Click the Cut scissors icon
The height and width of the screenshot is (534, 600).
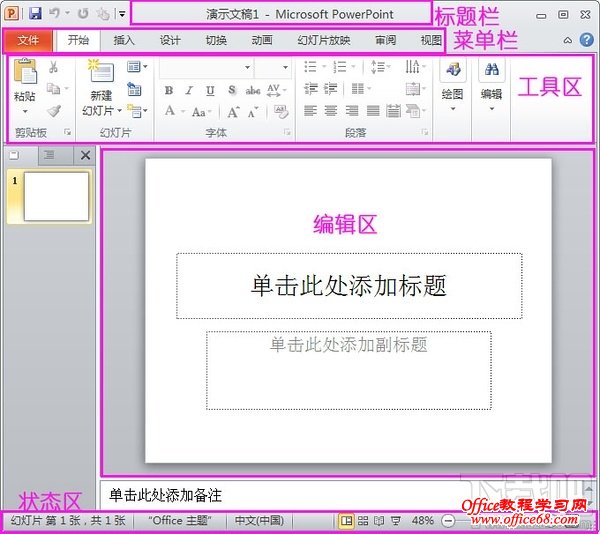point(54,68)
